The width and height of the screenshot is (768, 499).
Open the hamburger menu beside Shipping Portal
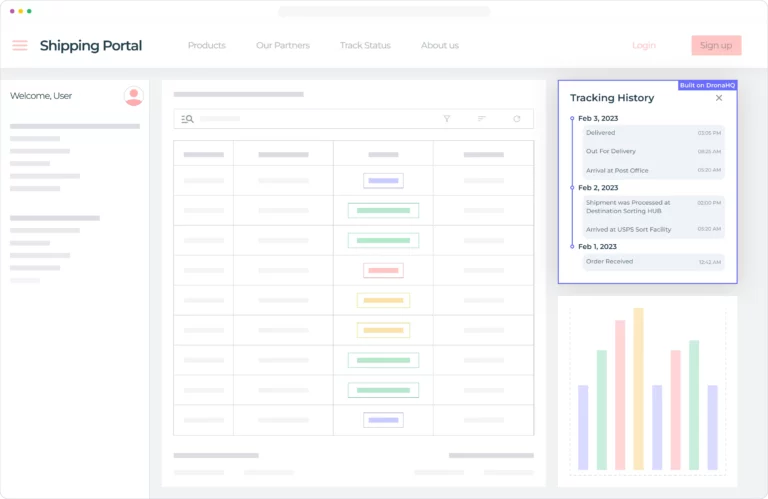pos(20,46)
